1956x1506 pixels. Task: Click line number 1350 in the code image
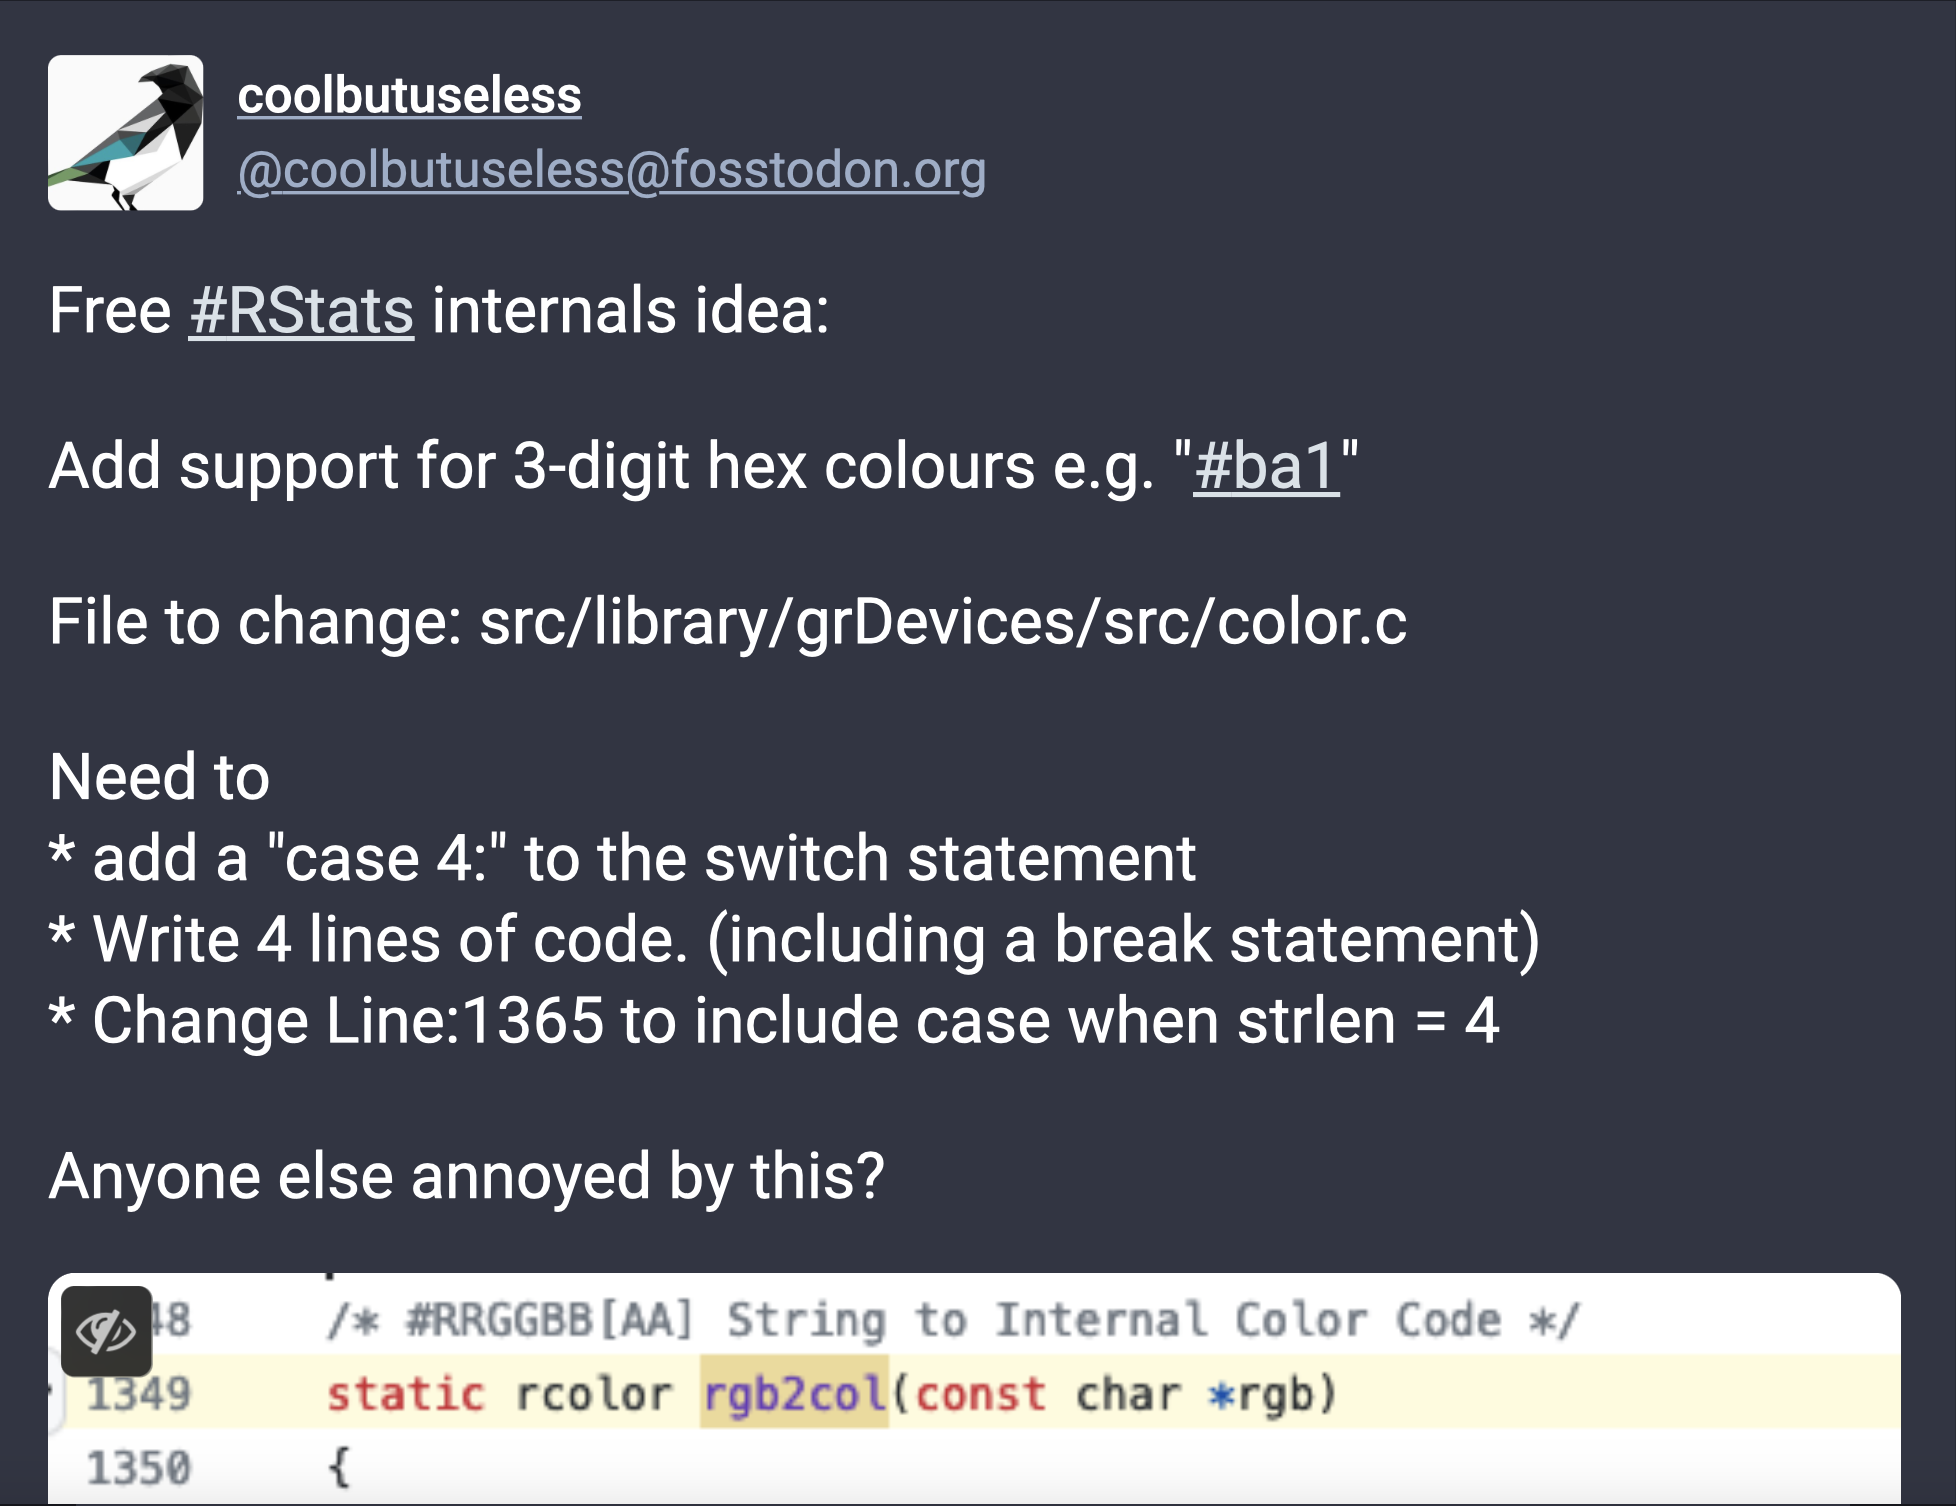(138, 1468)
